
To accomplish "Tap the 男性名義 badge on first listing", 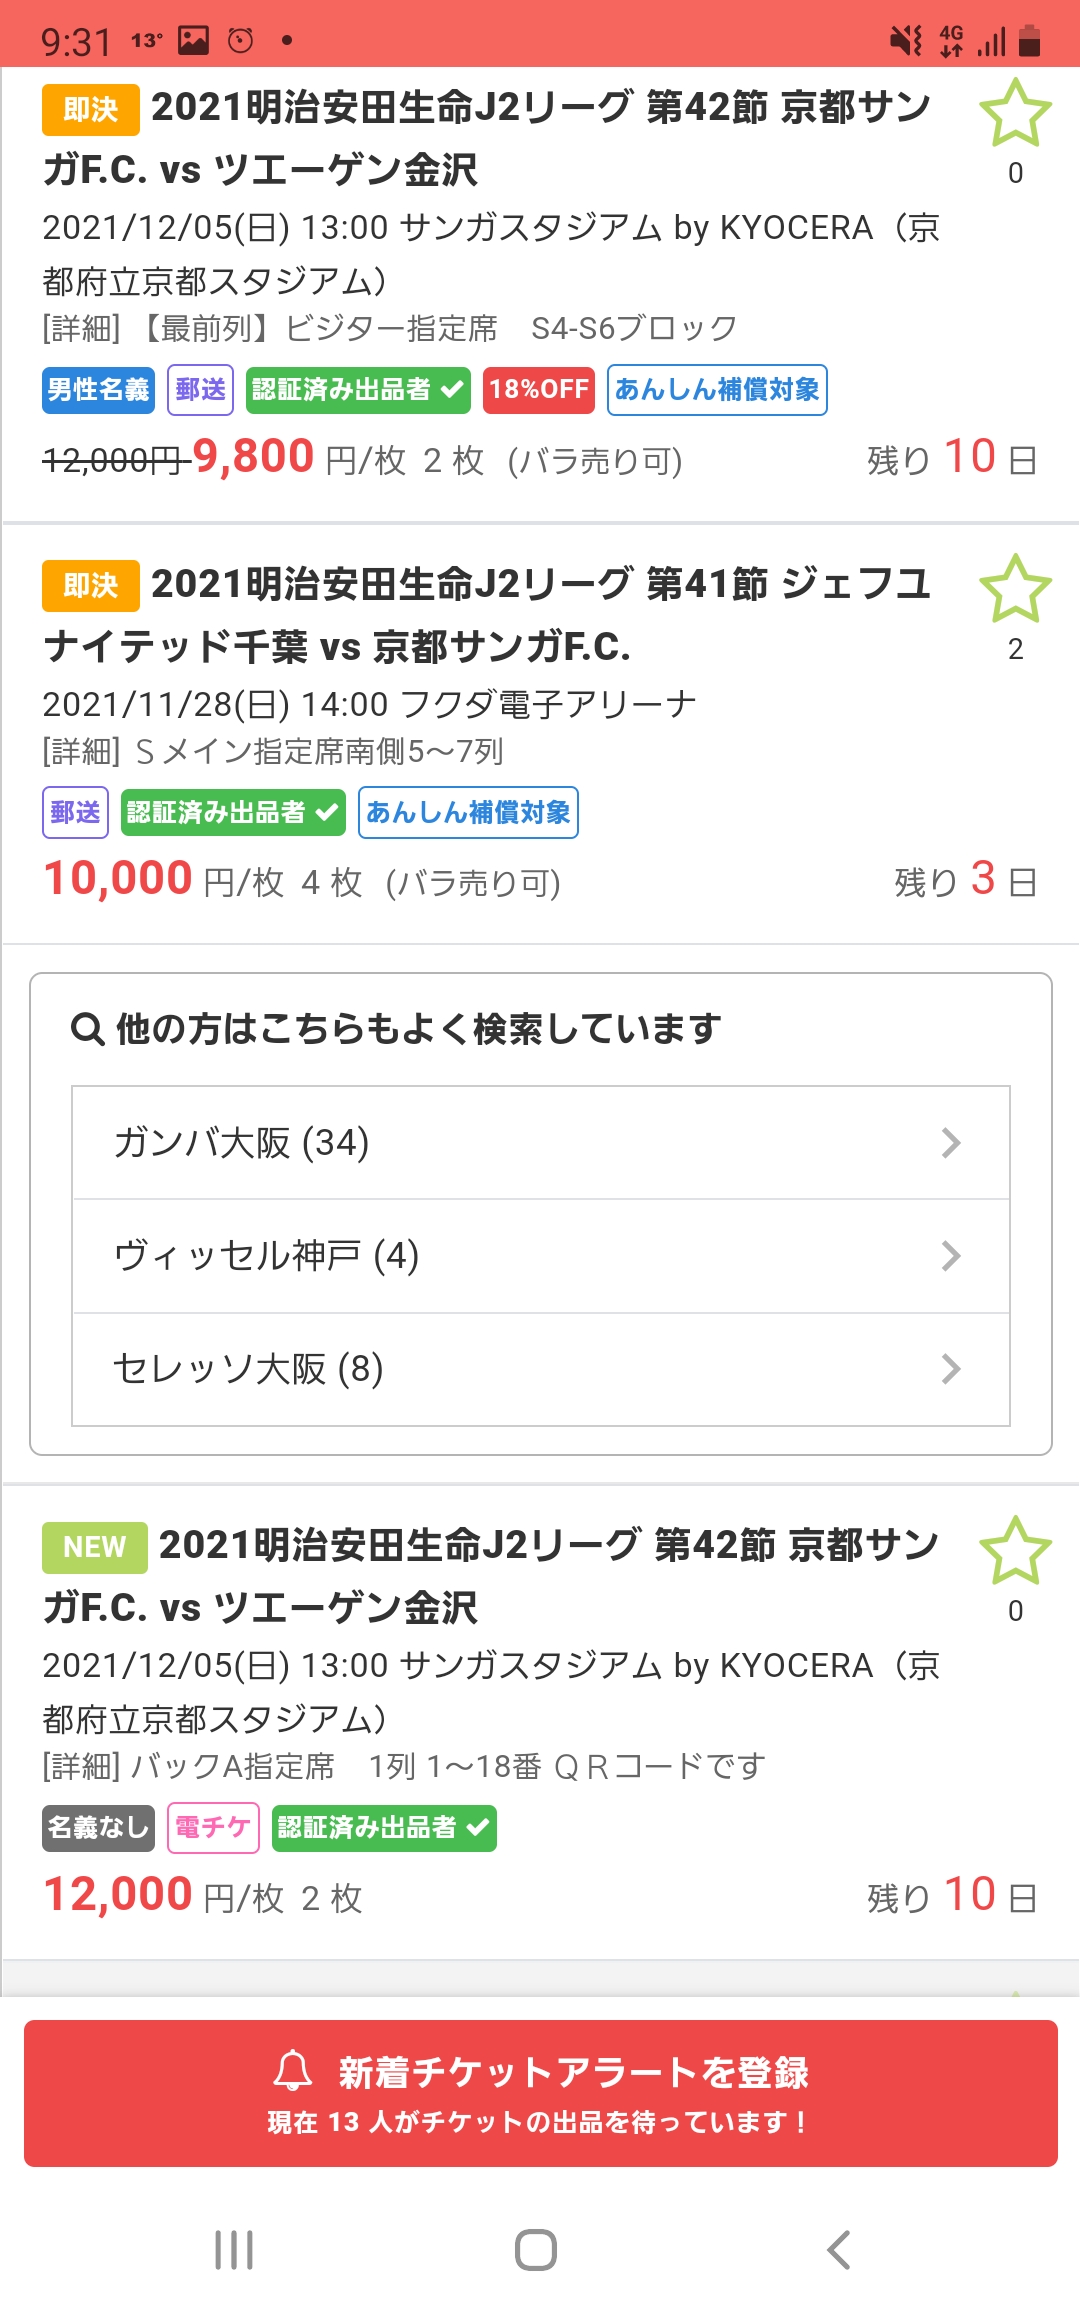I will coord(98,389).
